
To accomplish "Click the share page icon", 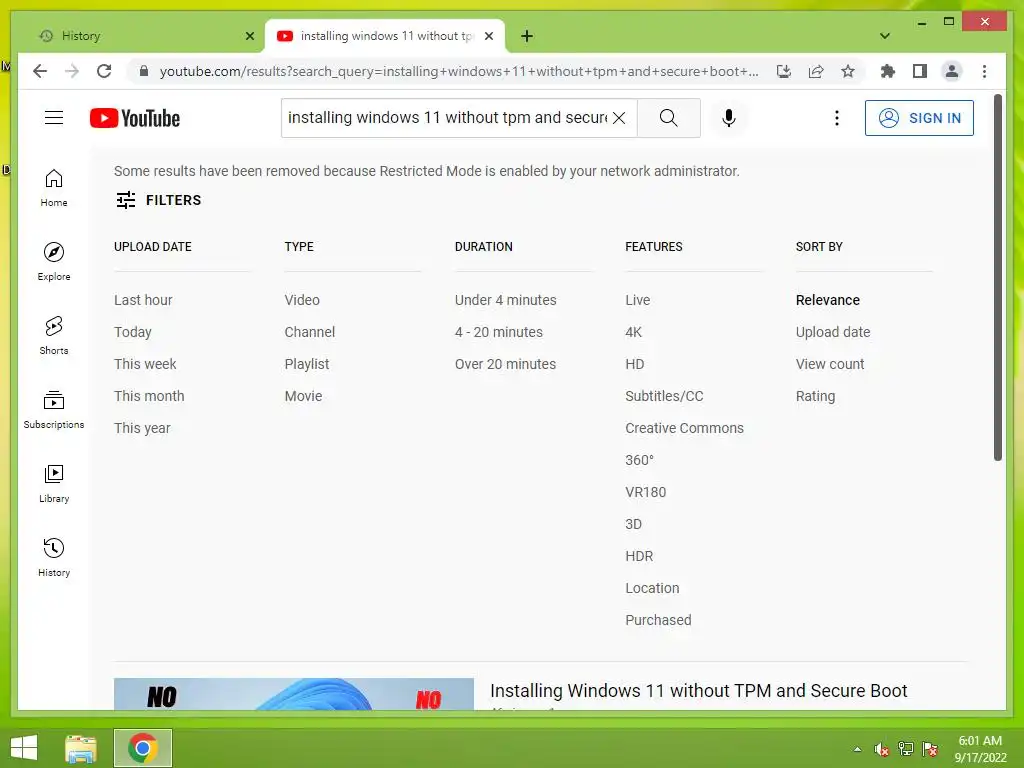I will (x=816, y=71).
